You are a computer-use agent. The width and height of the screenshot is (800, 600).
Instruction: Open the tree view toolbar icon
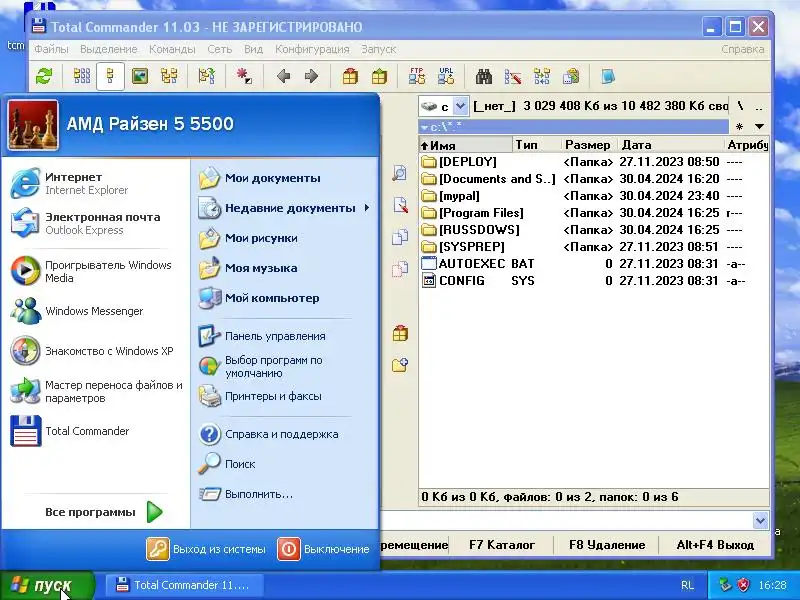coord(169,77)
